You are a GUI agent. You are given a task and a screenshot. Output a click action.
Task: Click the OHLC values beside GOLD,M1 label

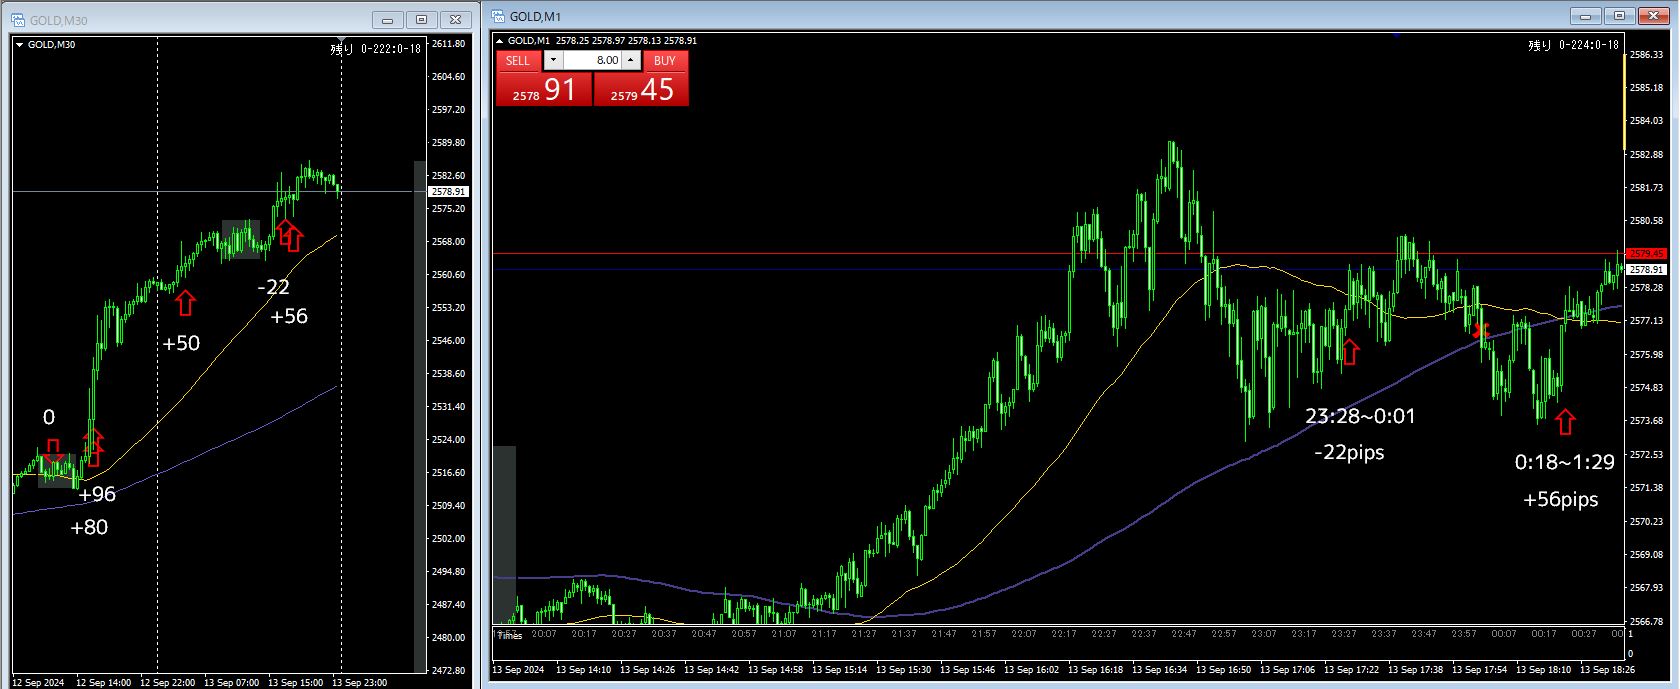[625, 41]
